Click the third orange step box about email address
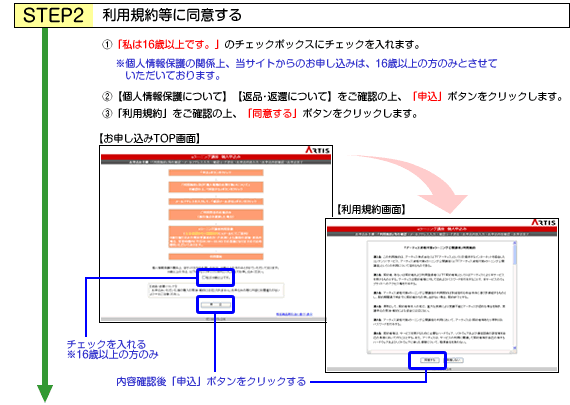 pos(216,201)
